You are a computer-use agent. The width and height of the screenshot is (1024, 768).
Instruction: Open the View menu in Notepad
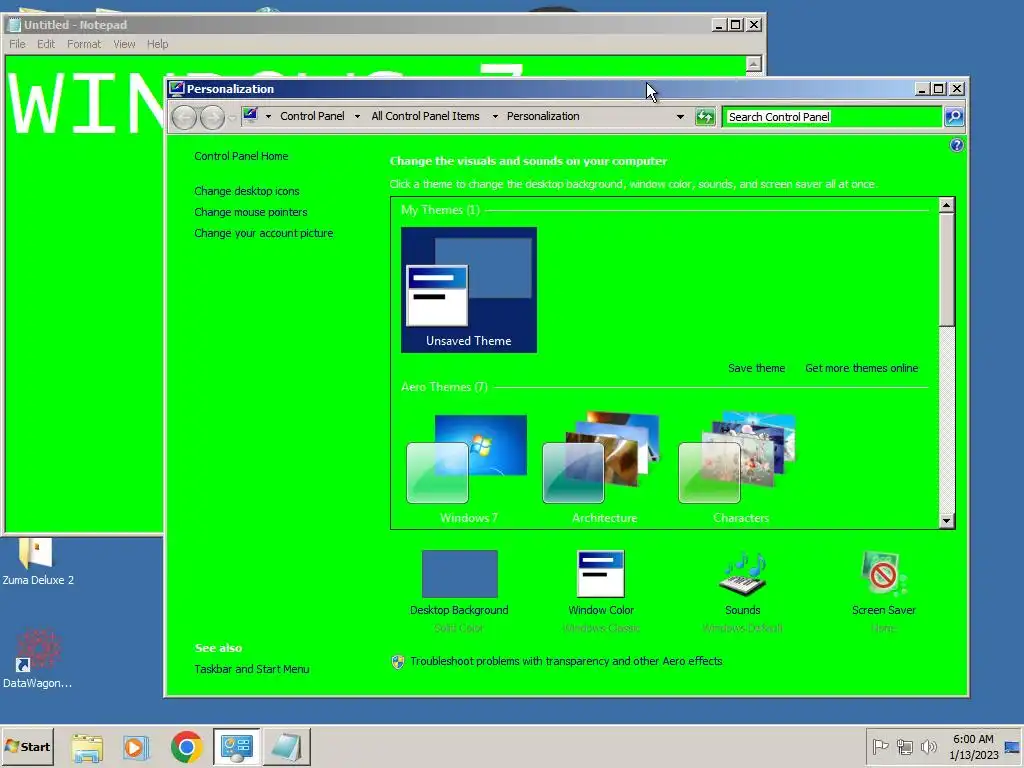[x=124, y=44]
